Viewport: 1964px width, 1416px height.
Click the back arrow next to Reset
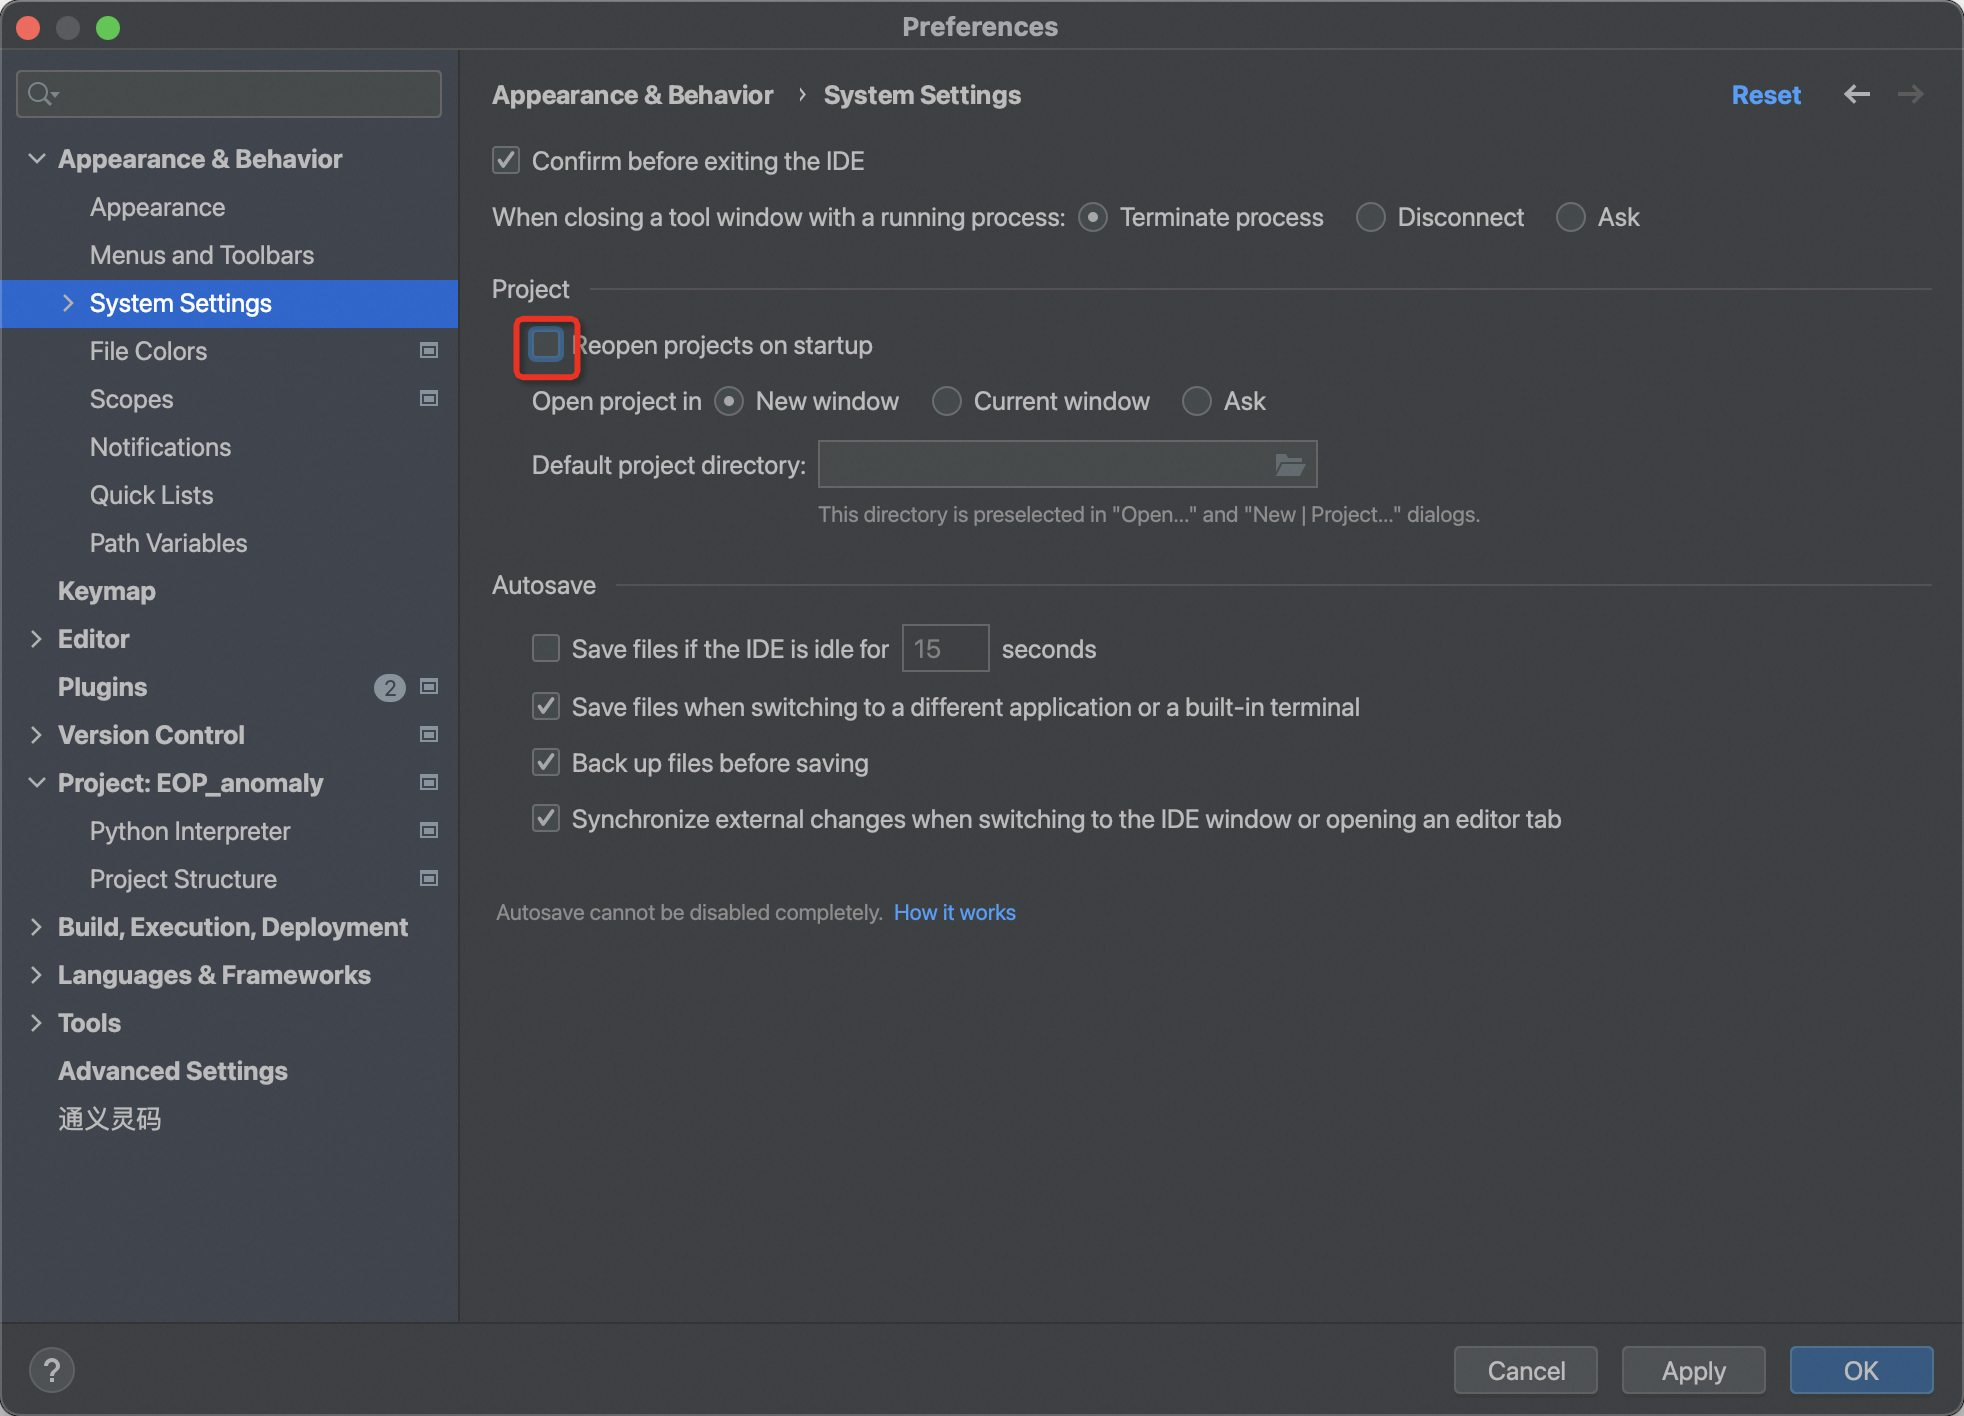[1856, 94]
